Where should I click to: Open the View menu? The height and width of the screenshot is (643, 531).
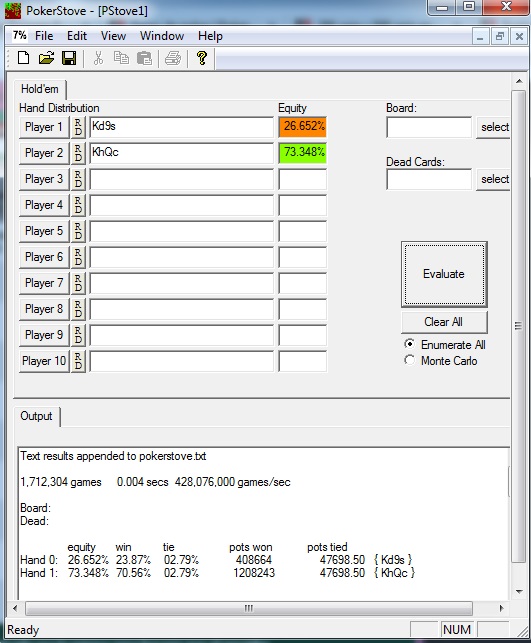click(x=113, y=36)
